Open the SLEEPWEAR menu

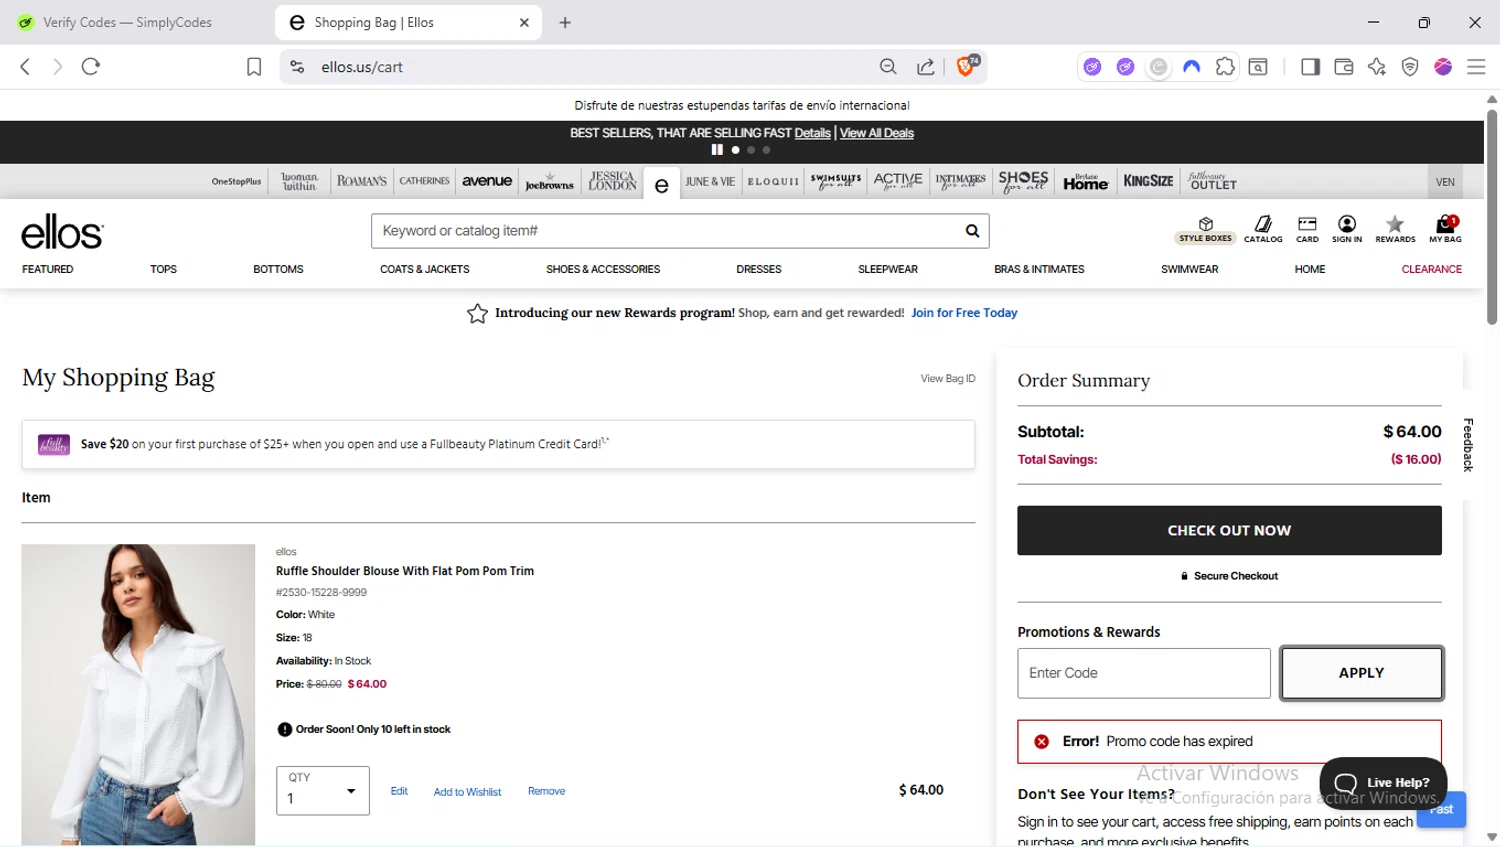point(888,269)
